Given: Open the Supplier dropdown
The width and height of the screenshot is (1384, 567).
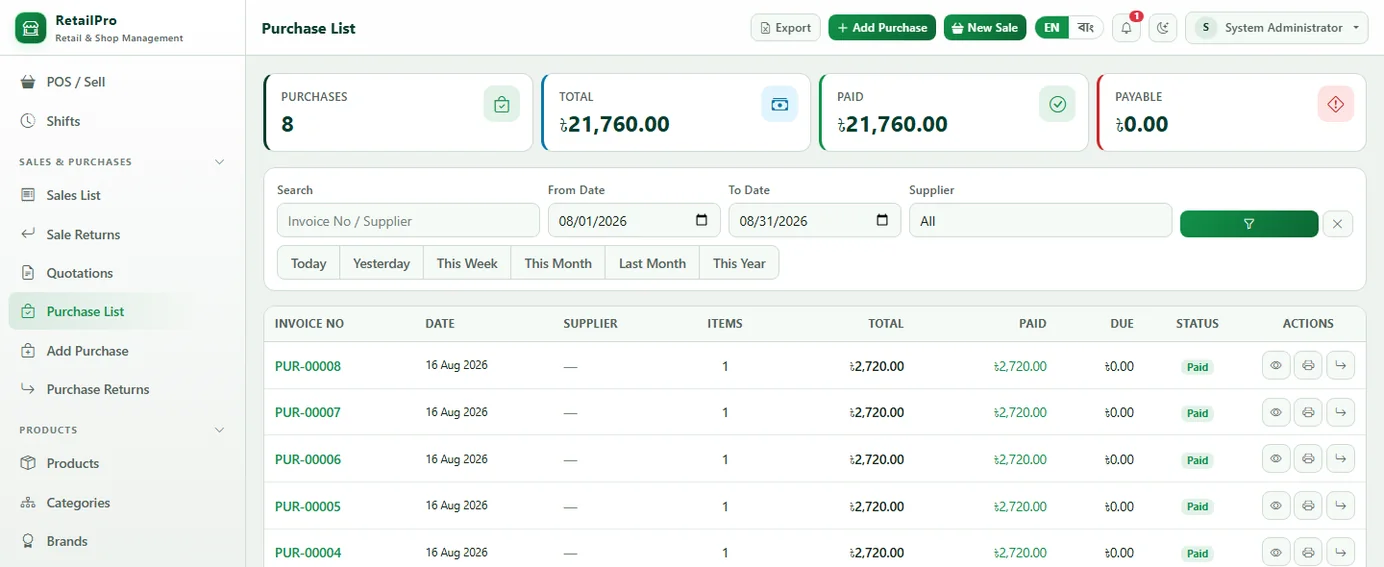Looking at the screenshot, I should (1040, 221).
